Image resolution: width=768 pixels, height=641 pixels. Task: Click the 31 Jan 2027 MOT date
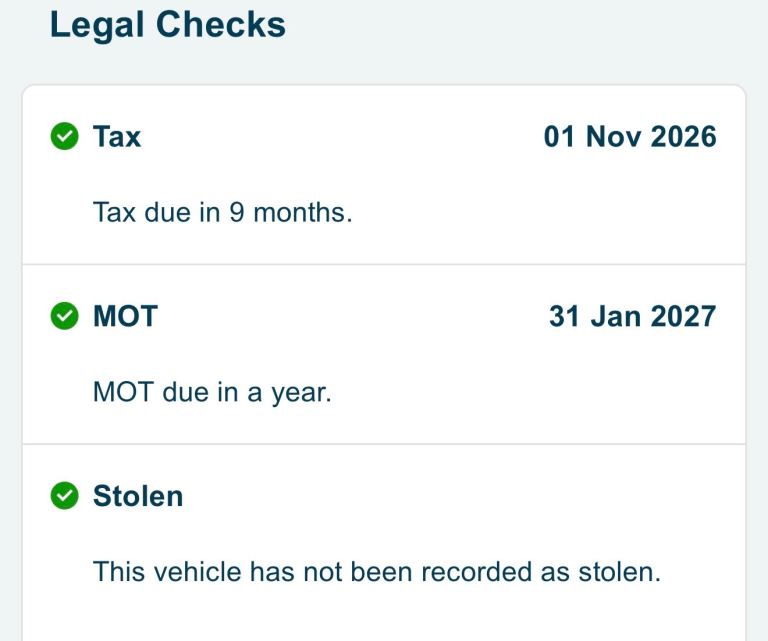coord(632,316)
